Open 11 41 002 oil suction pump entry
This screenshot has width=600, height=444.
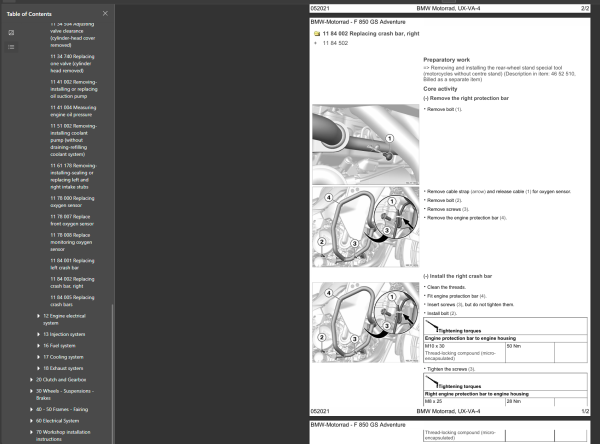point(74,89)
